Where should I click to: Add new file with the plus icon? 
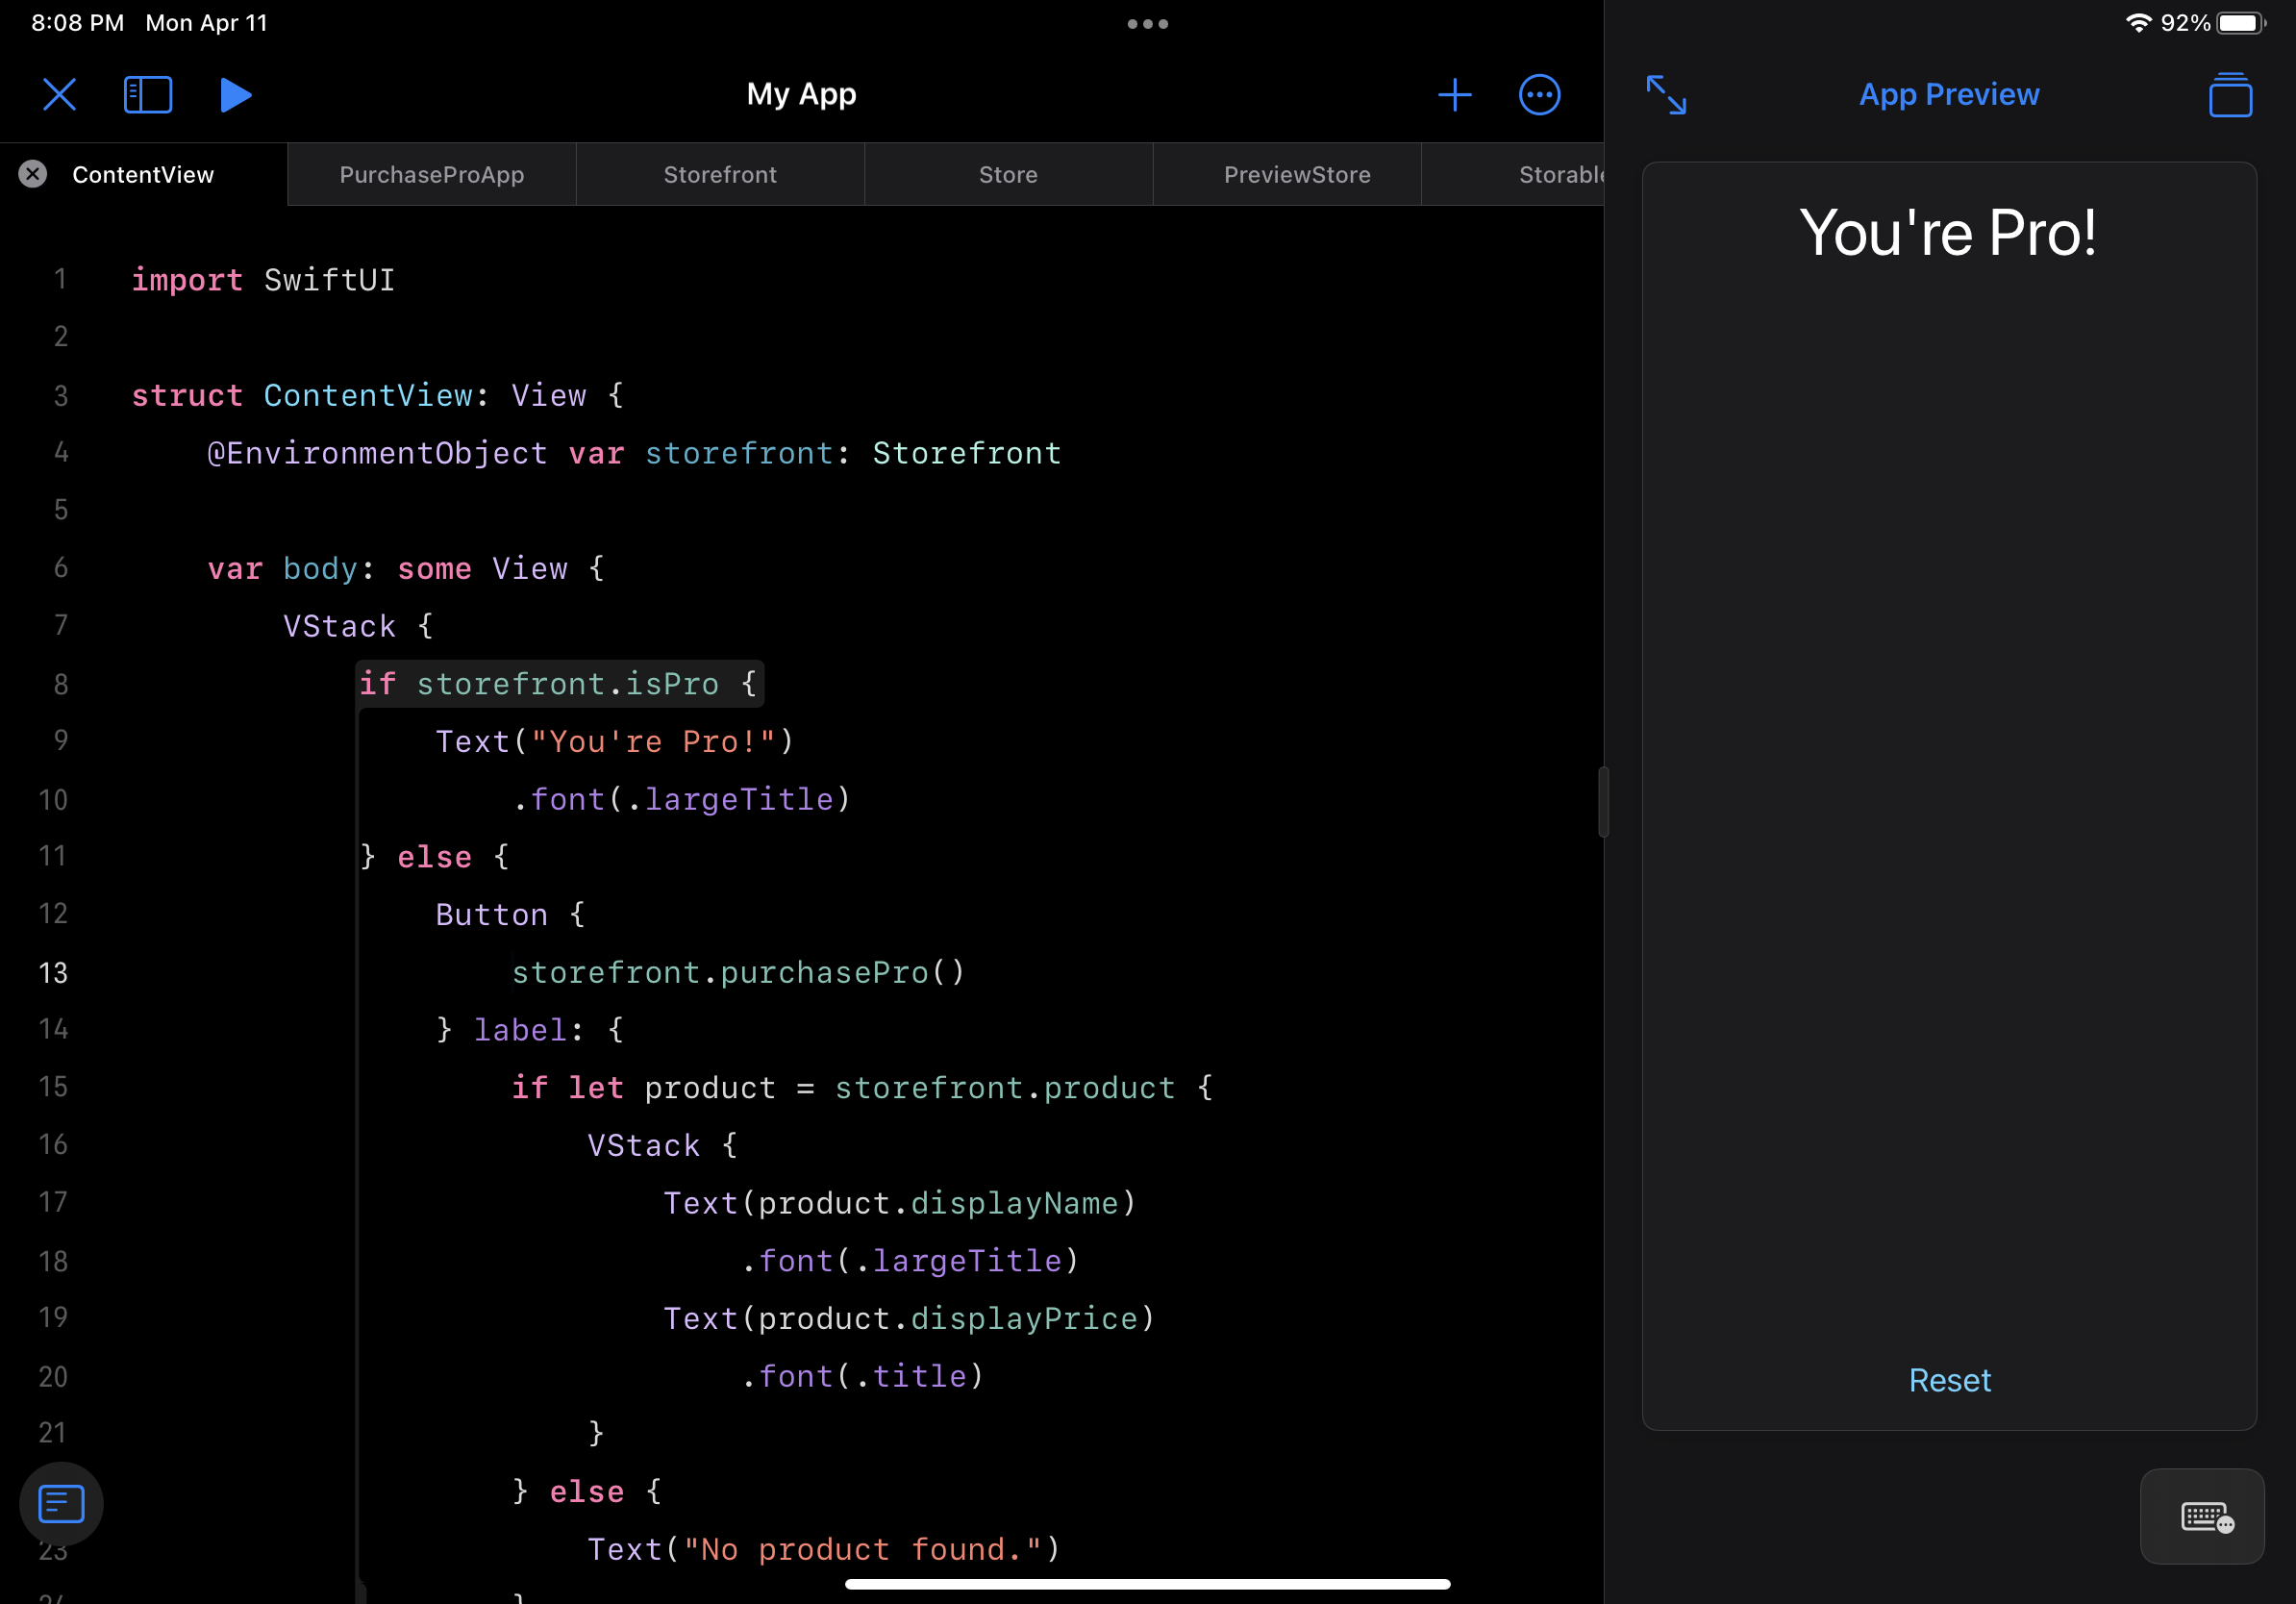click(x=1454, y=95)
